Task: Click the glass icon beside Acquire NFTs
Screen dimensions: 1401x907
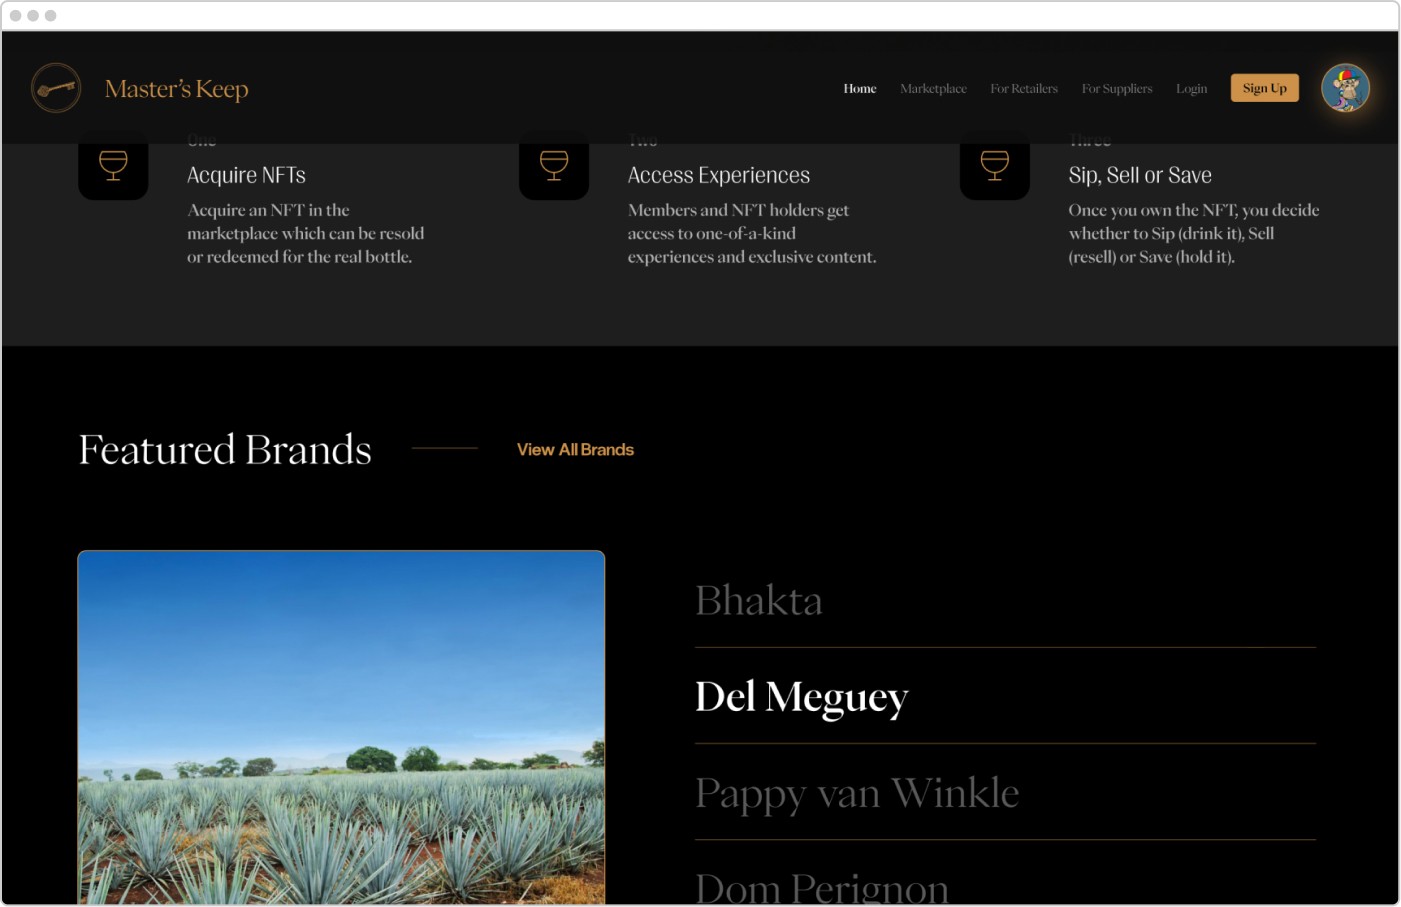Action: click(113, 166)
